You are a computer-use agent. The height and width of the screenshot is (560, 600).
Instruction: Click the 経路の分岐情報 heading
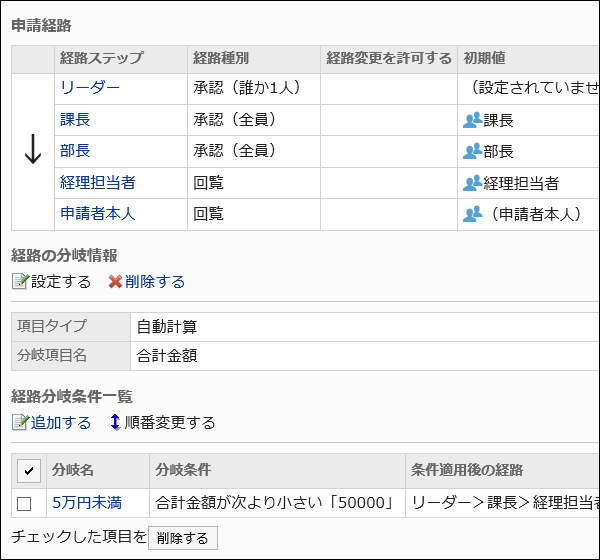point(64,256)
